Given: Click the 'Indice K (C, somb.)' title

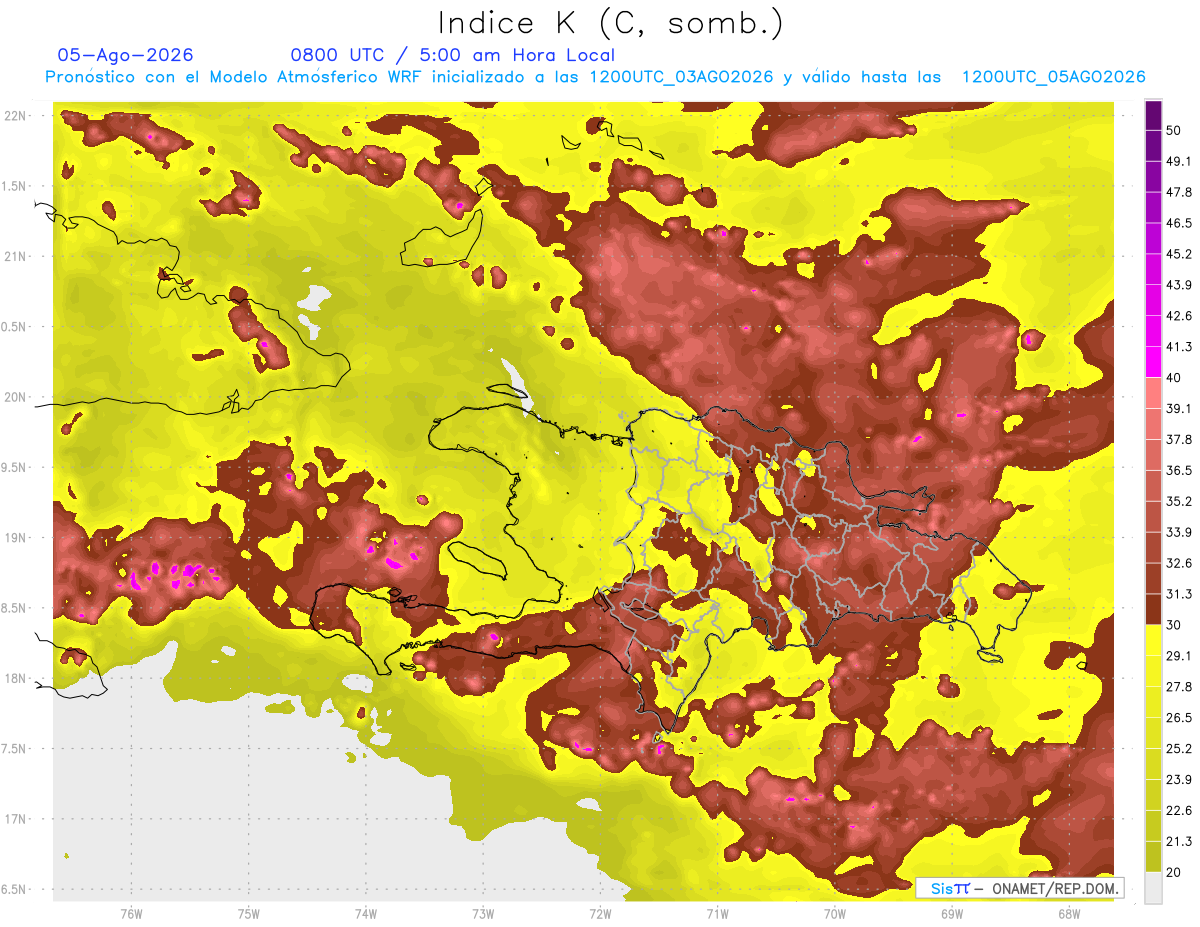Looking at the screenshot, I should tap(610, 23).
